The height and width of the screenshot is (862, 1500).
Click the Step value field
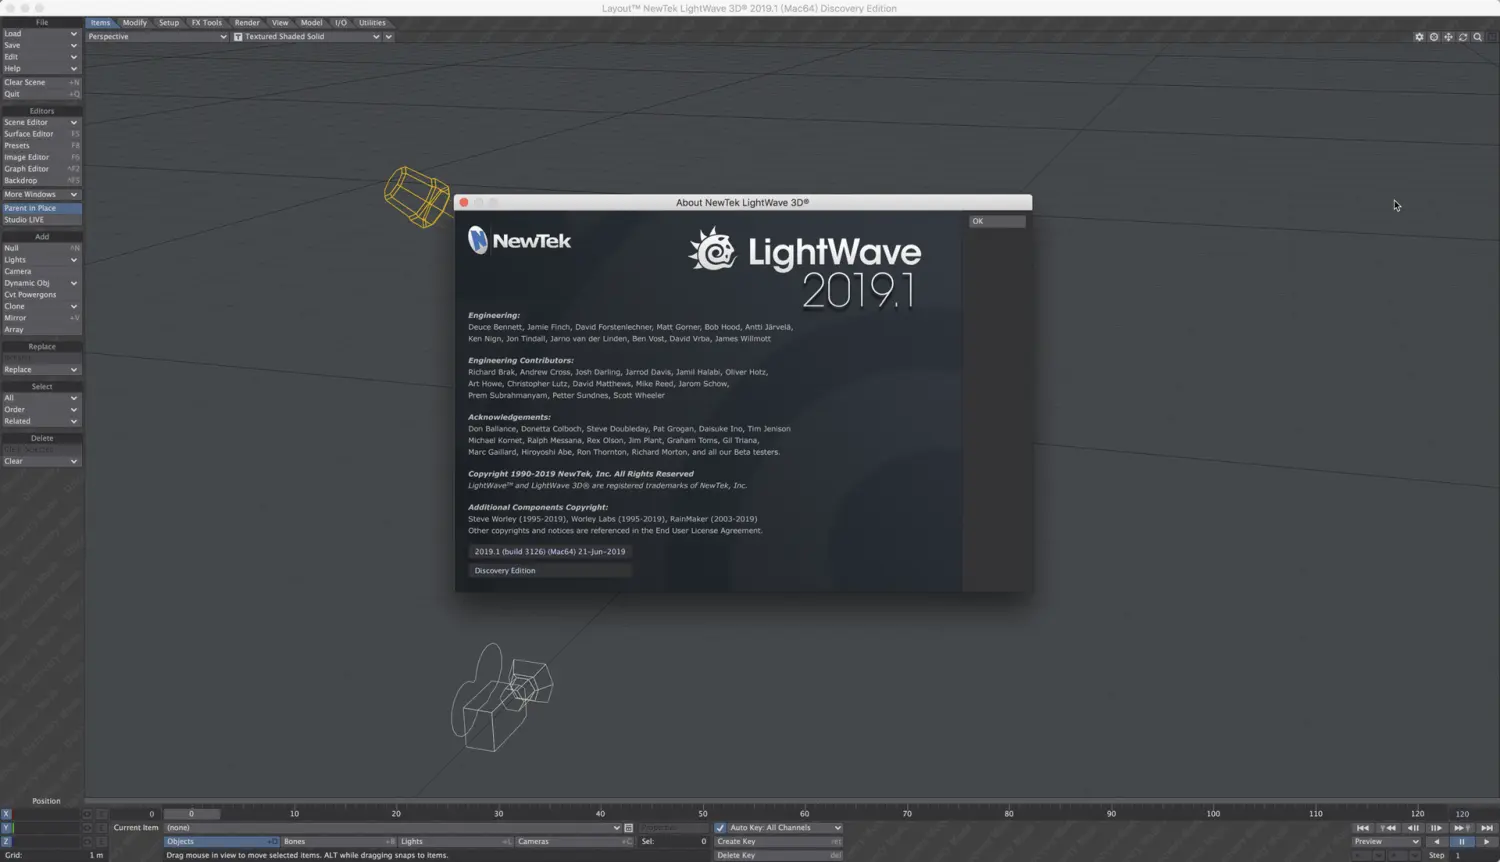coord(1473,856)
